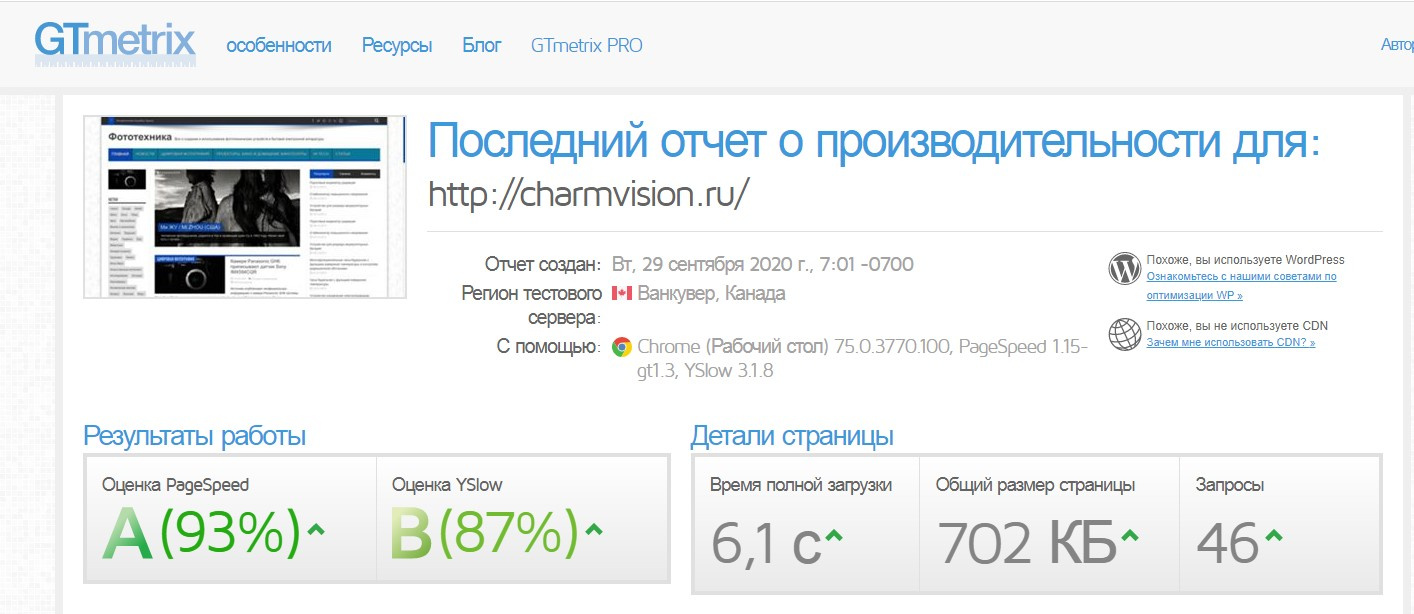
Task: Click the 'Оценка YSlow' label
Action: click(447, 485)
